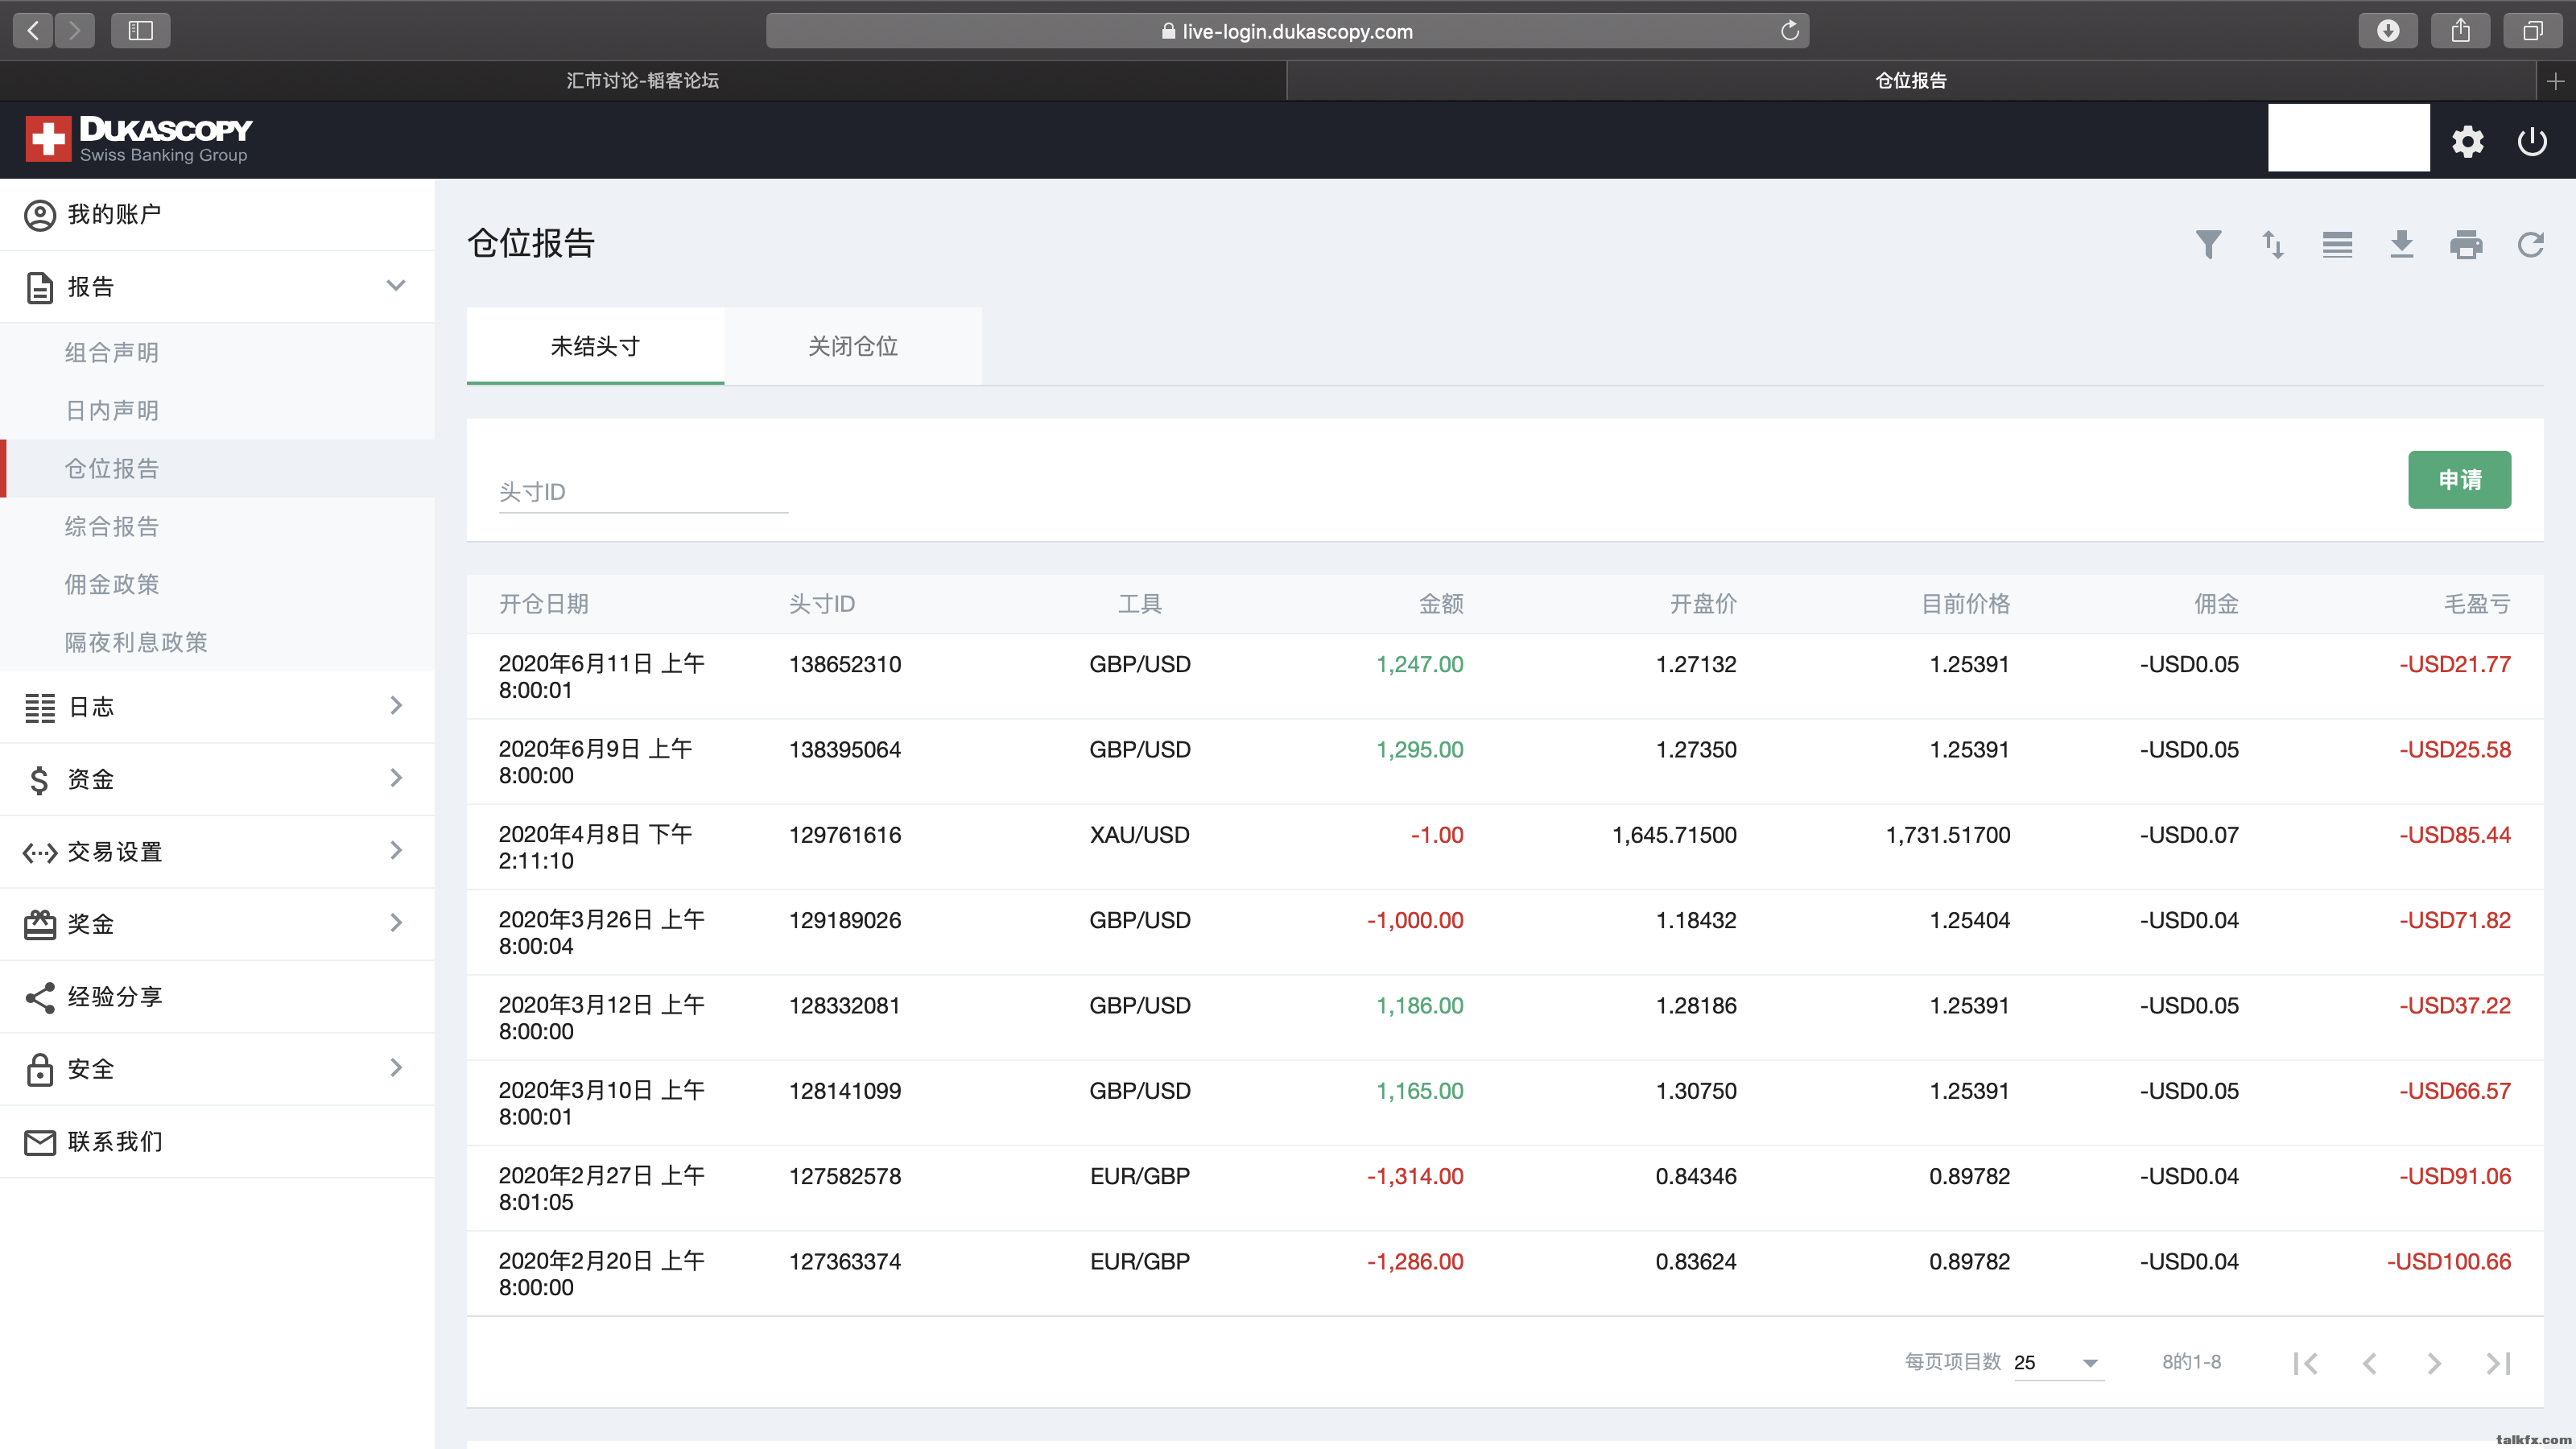2576x1449 pixels.
Task: Download the position report
Action: pos(2401,244)
